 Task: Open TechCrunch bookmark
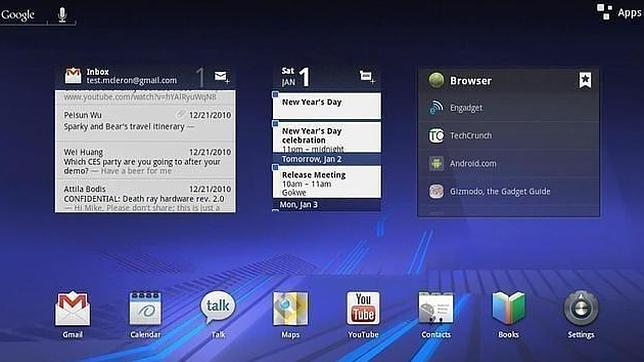pyautogui.click(x=508, y=136)
